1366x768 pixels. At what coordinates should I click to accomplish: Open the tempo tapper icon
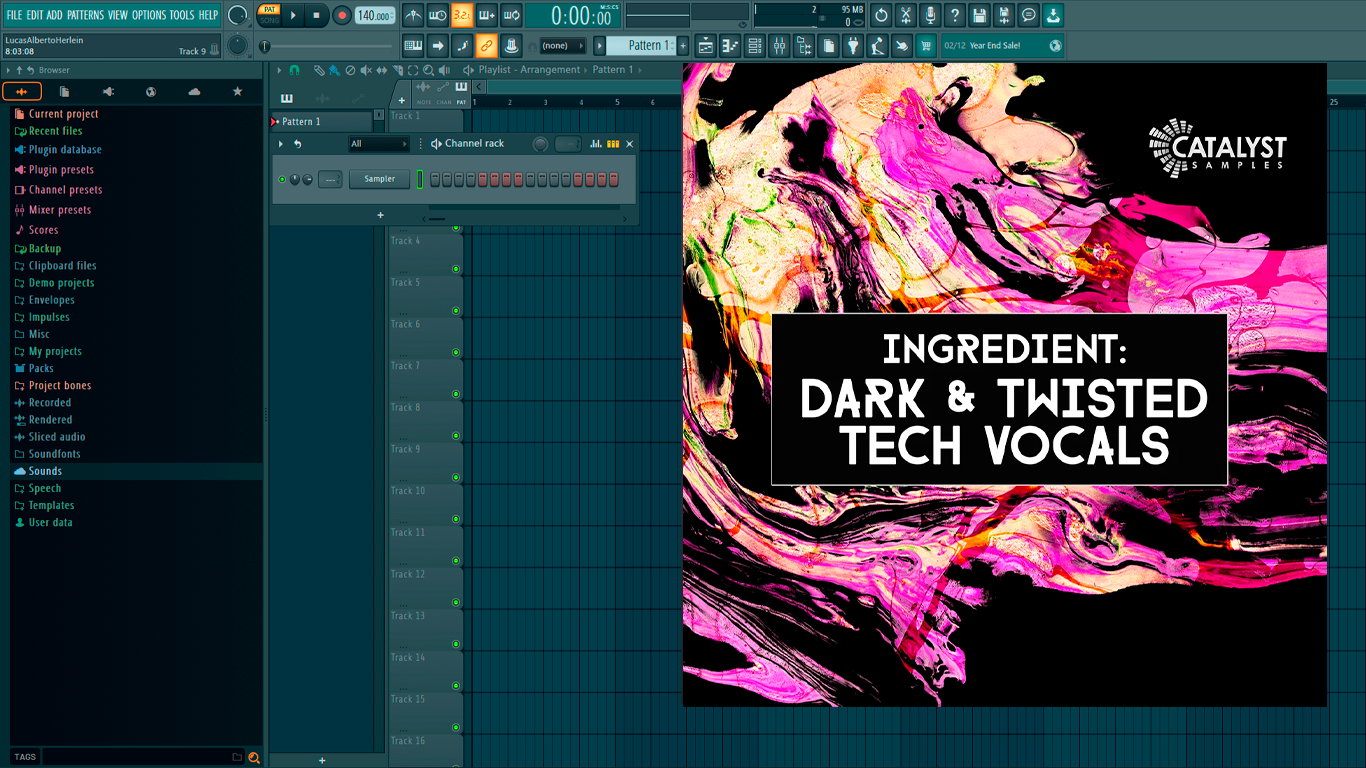click(x=877, y=45)
